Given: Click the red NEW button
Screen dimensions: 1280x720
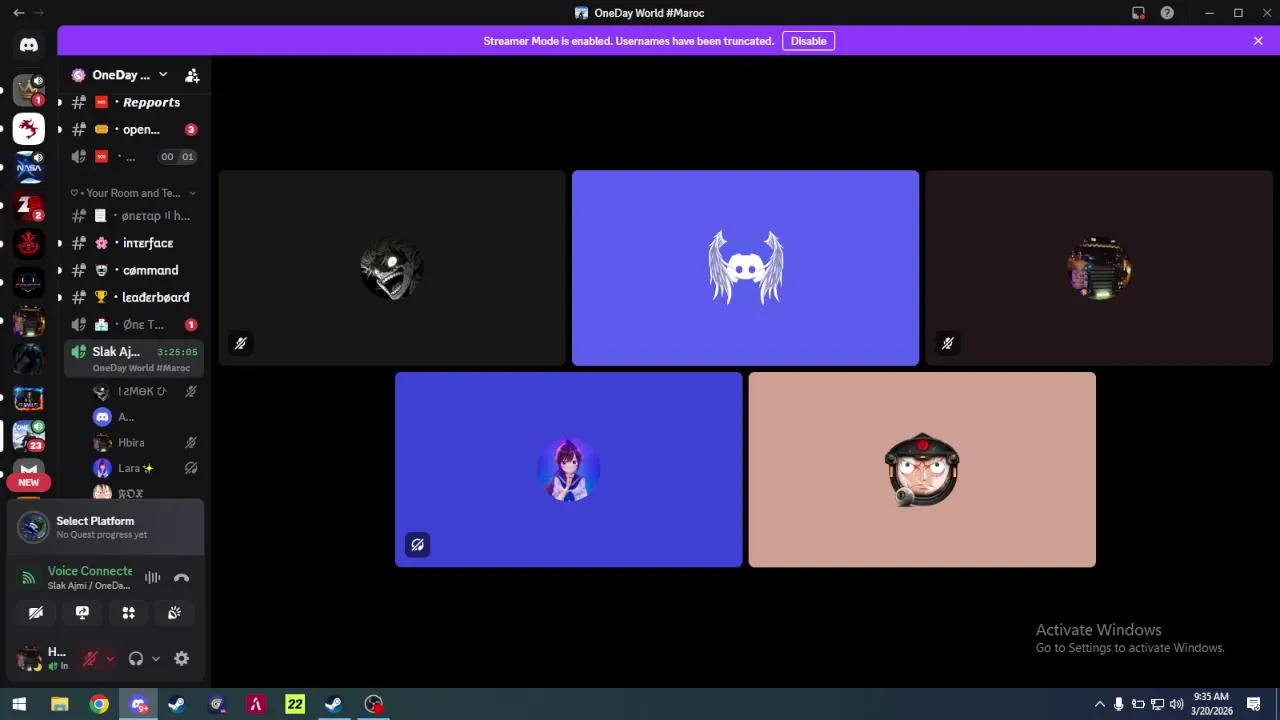Looking at the screenshot, I should tap(28, 482).
